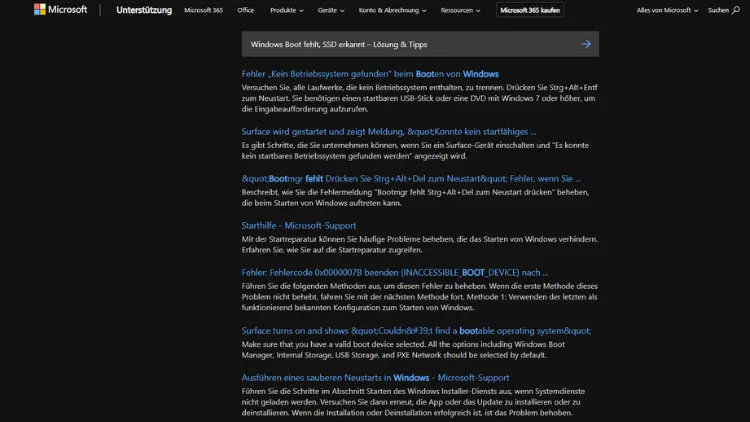750x422 pixels.
Task: Expand Alles von Microsoft menu
Action: [x=667, y=10]
